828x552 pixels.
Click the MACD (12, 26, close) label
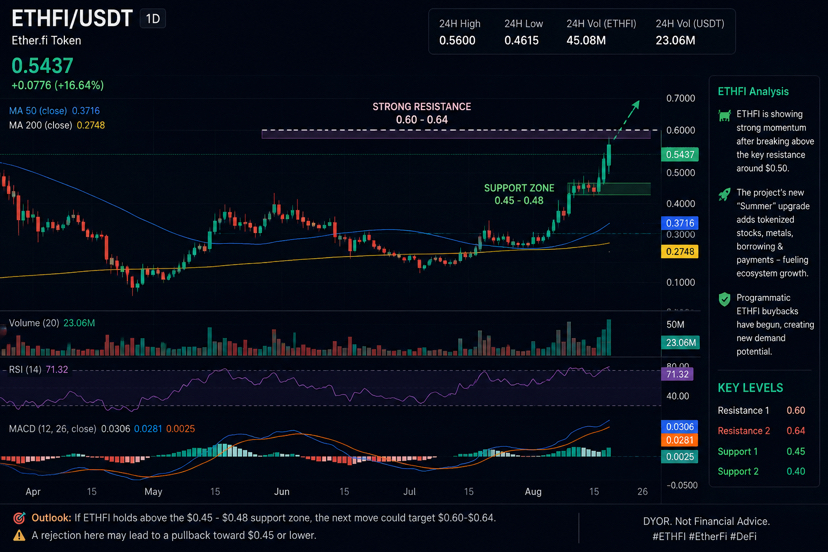[x=52, y=428]
